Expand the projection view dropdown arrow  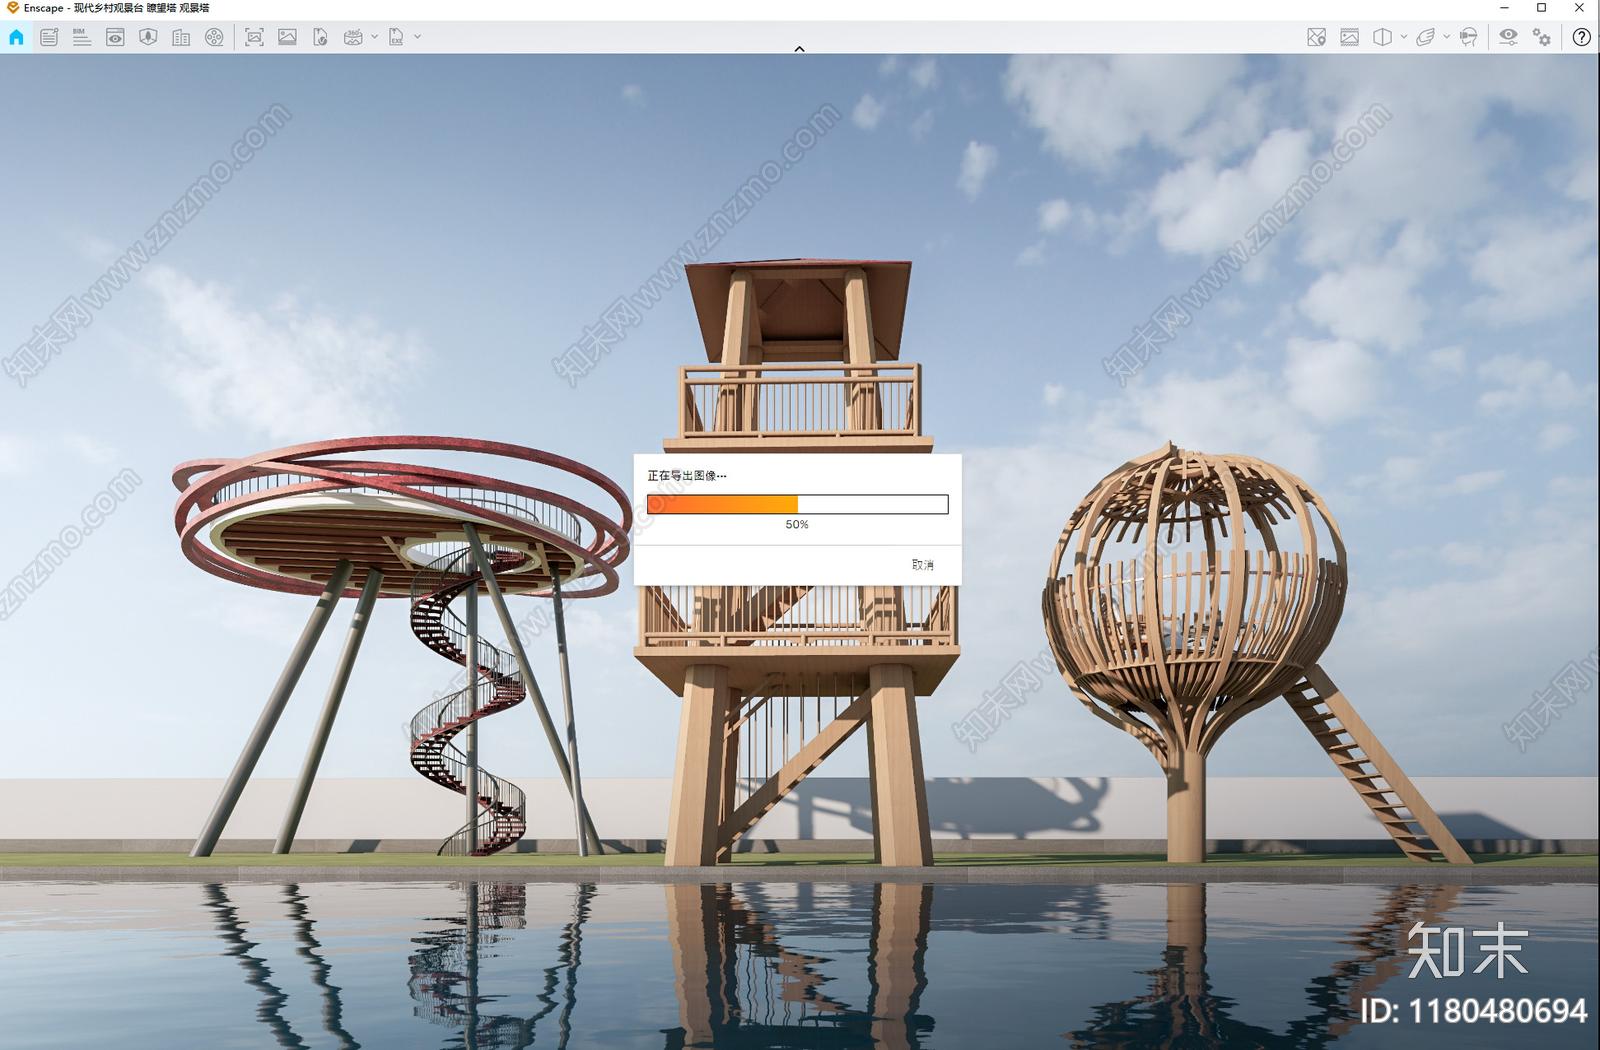[x=1404, y=37]
